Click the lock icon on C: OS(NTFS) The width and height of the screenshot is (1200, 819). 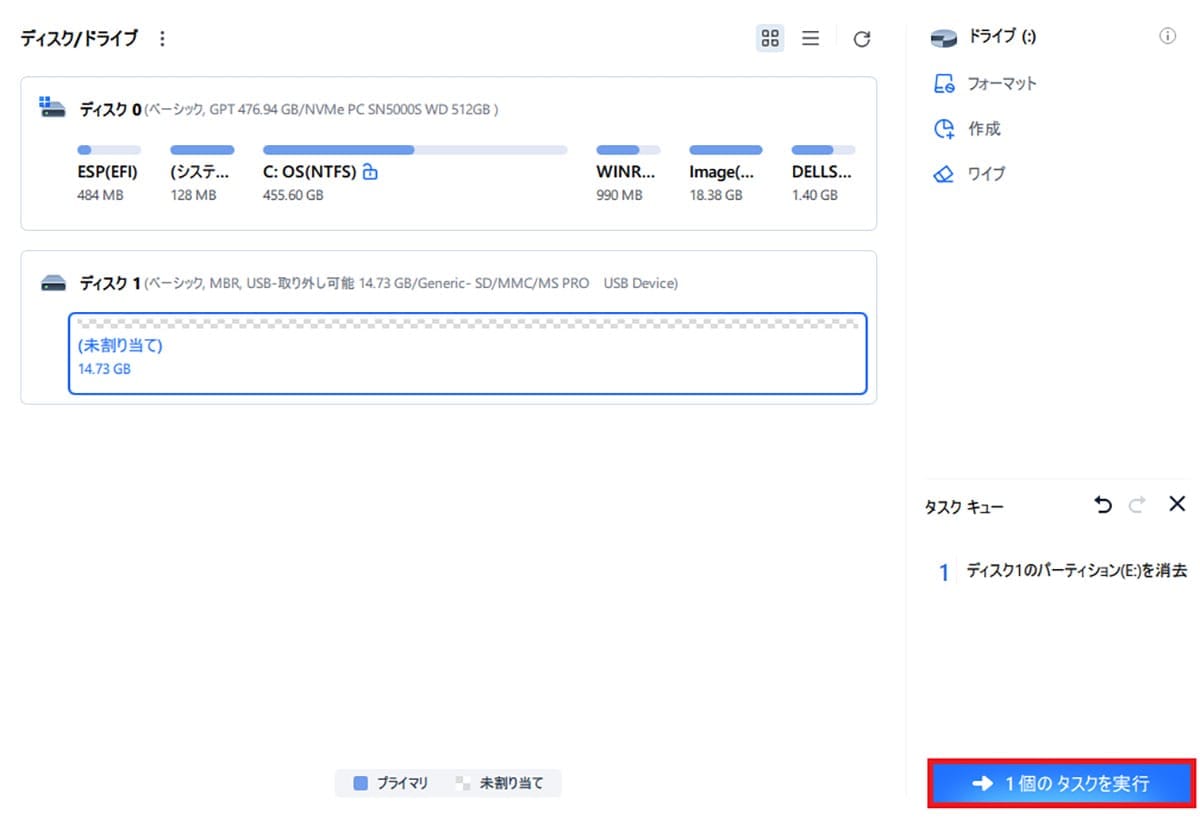[x=371, y=171]
